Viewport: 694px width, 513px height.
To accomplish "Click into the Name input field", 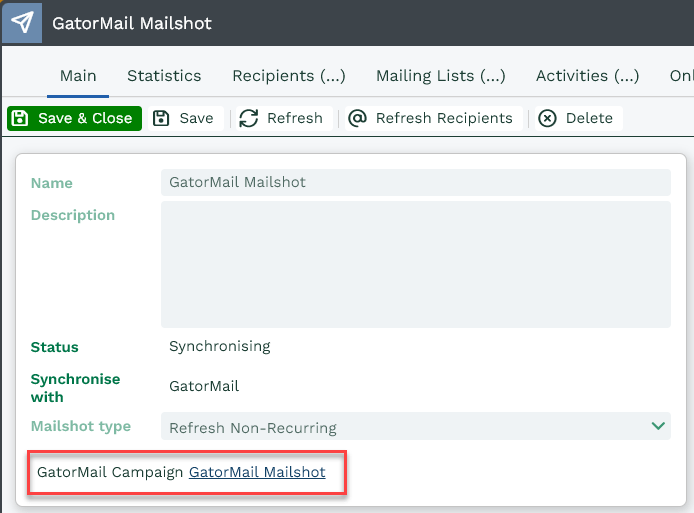I will pos(415,182).
